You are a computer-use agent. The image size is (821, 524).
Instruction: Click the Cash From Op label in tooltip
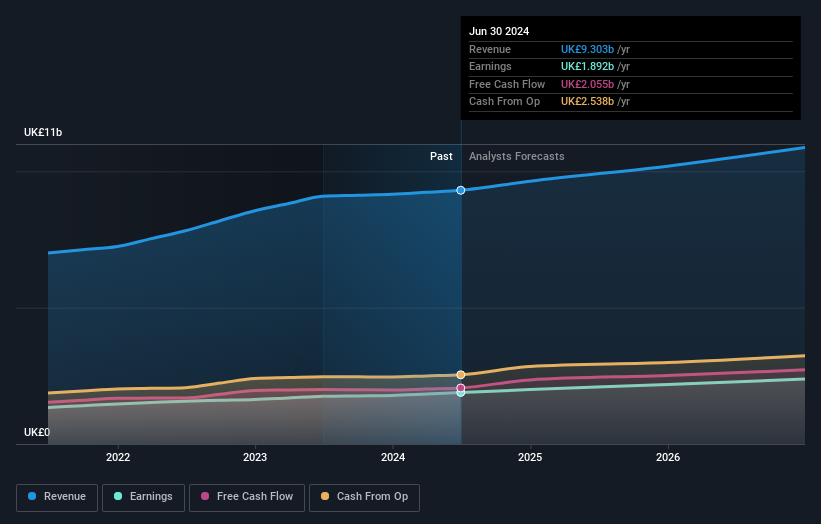coord(504,102)
